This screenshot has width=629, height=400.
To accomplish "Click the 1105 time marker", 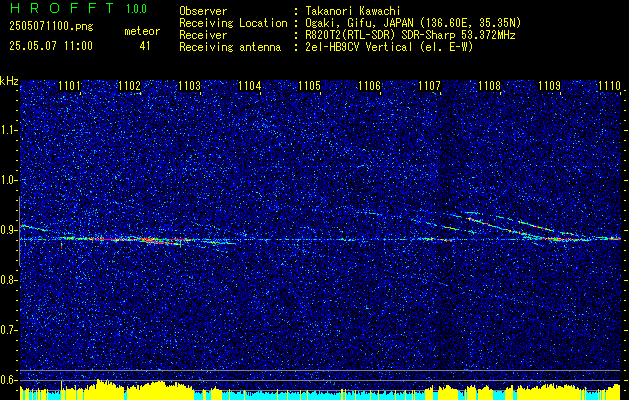I will point(310,86).
